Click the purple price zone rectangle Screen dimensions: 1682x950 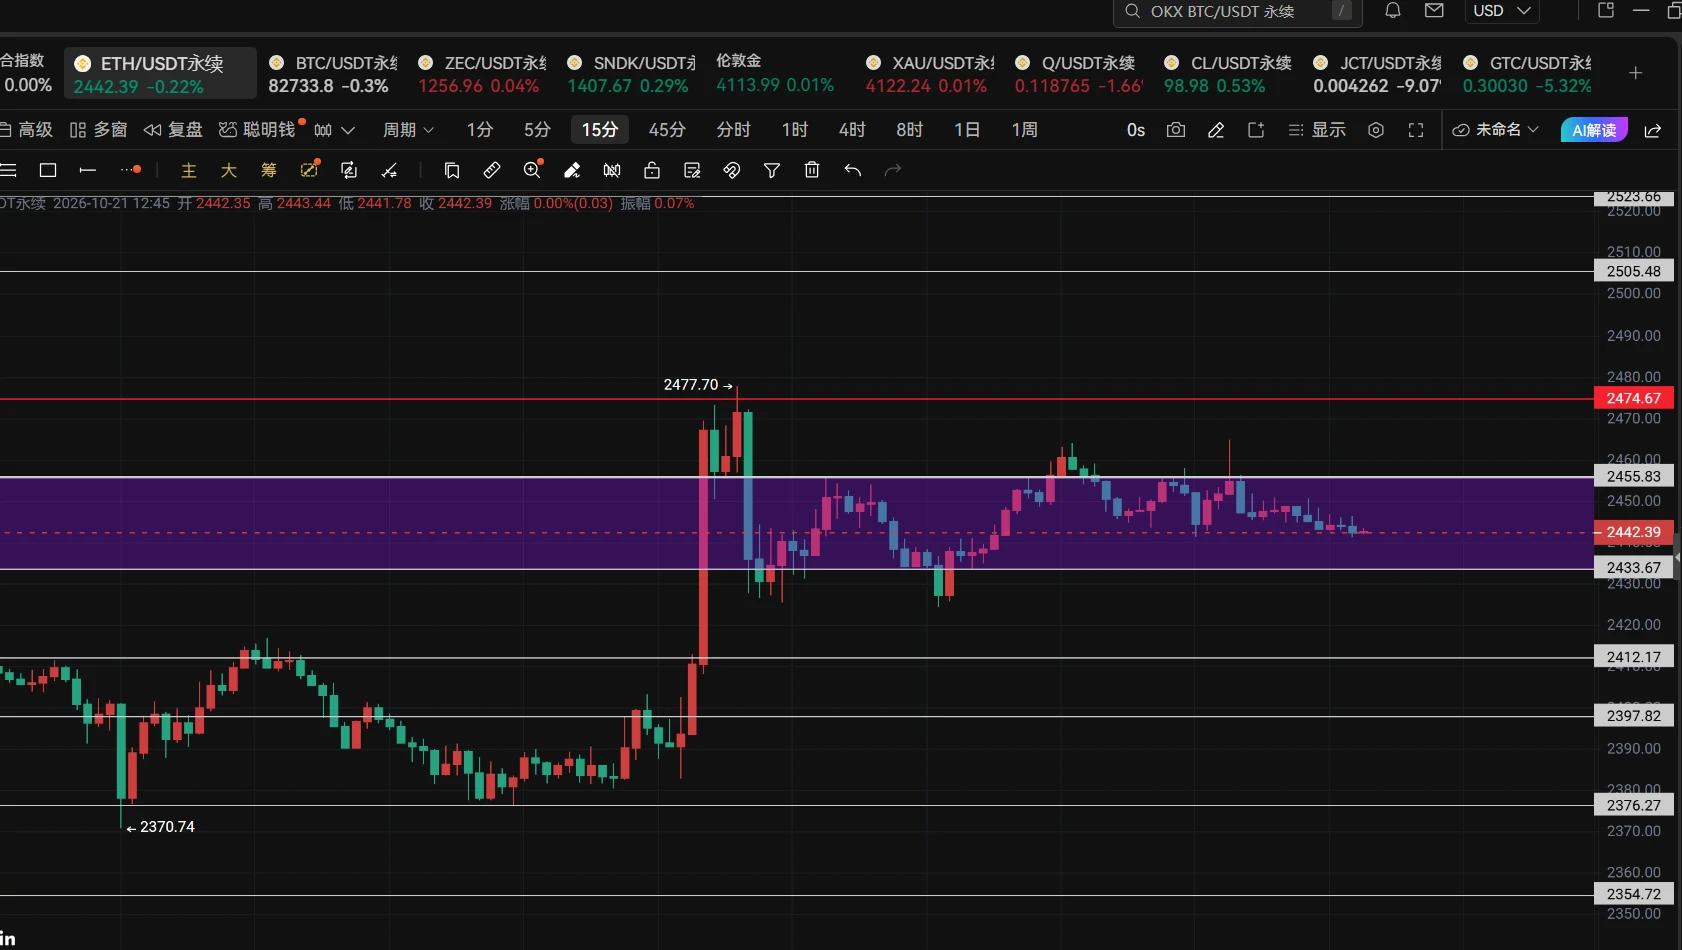796,523
